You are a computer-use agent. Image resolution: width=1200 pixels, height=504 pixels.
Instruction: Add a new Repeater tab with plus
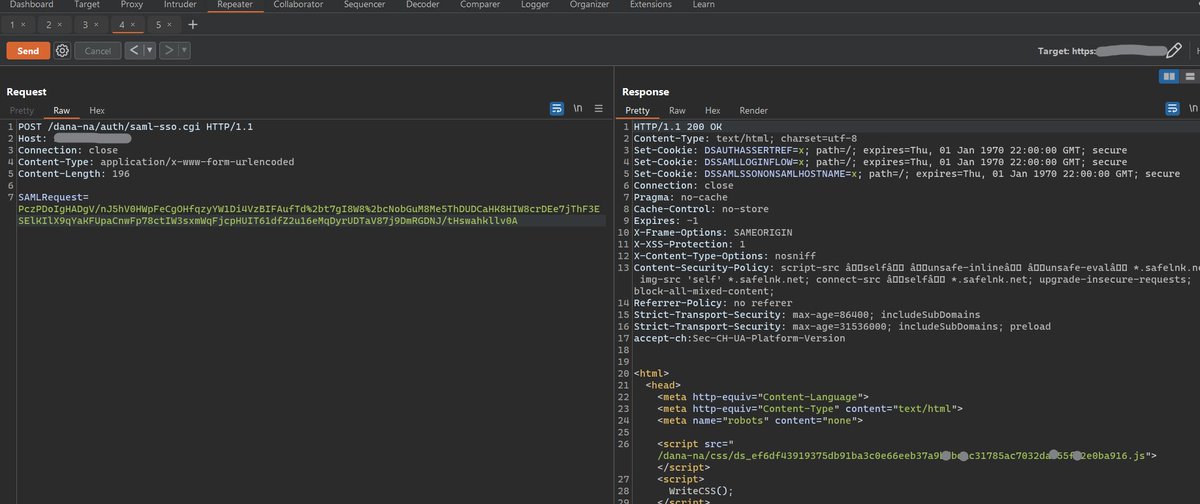193,24
